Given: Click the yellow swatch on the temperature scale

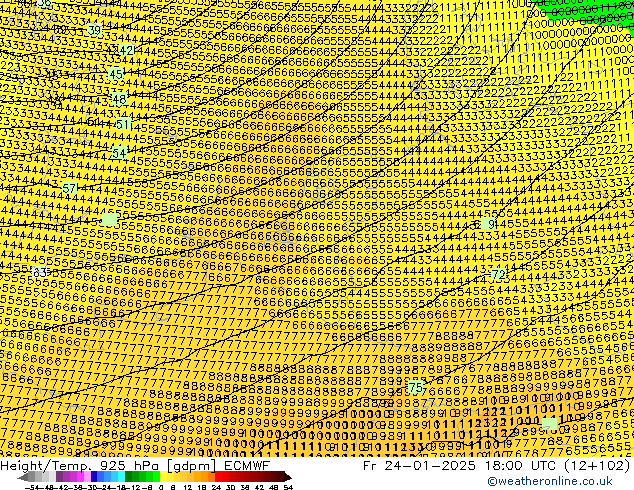Looking at the screenshot, I should click(x=163, y=477).
